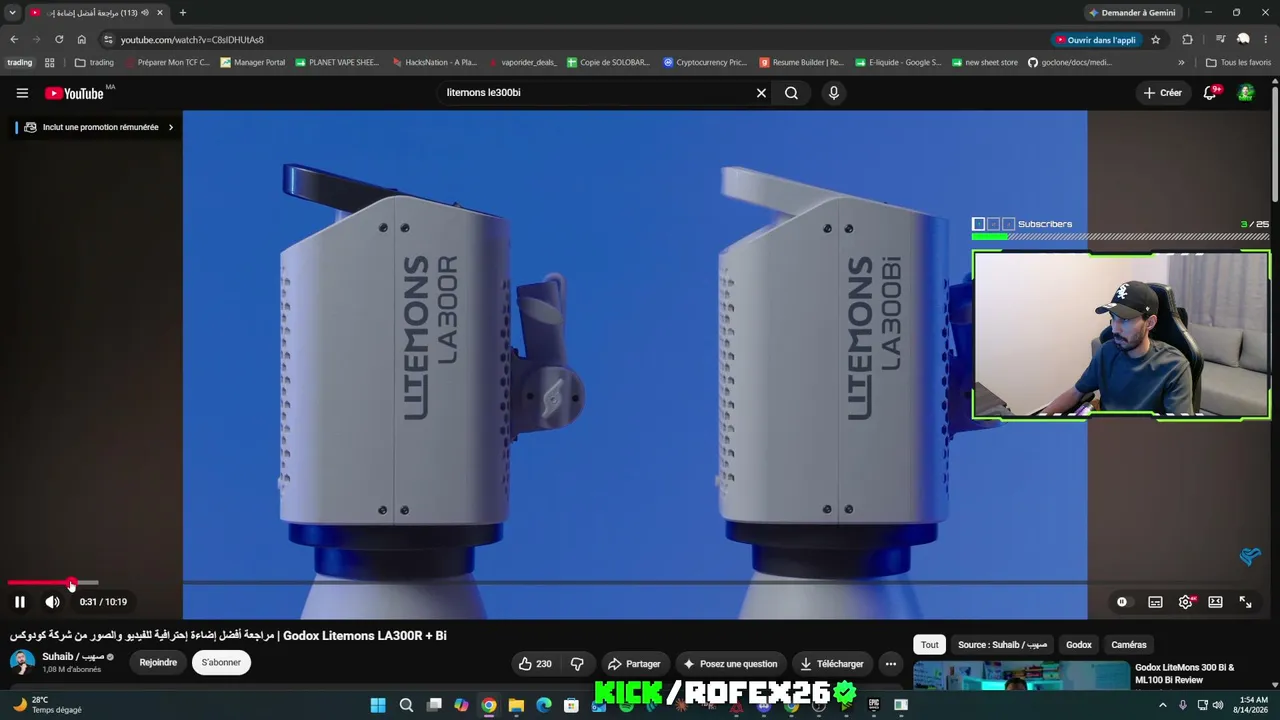Click Posez une question button
The width and height of the screenshot is (1280, 720).
click(730, 664)
